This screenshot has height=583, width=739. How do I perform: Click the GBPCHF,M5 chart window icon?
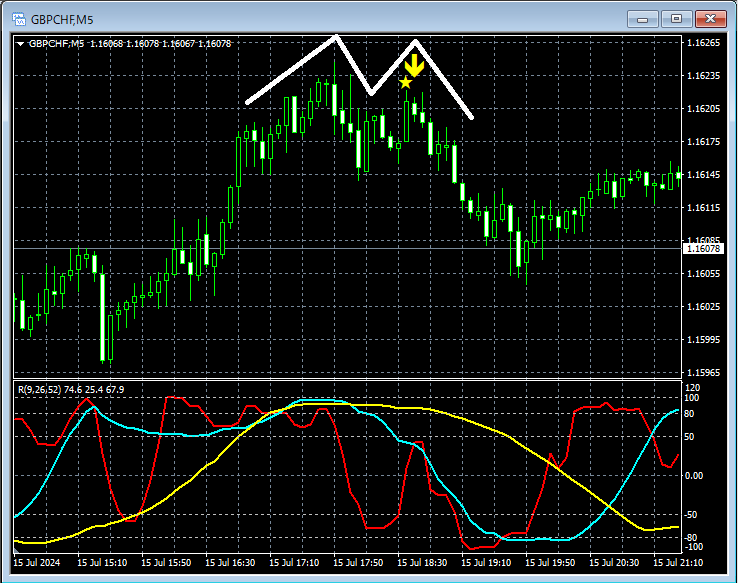tap(19, 19)
